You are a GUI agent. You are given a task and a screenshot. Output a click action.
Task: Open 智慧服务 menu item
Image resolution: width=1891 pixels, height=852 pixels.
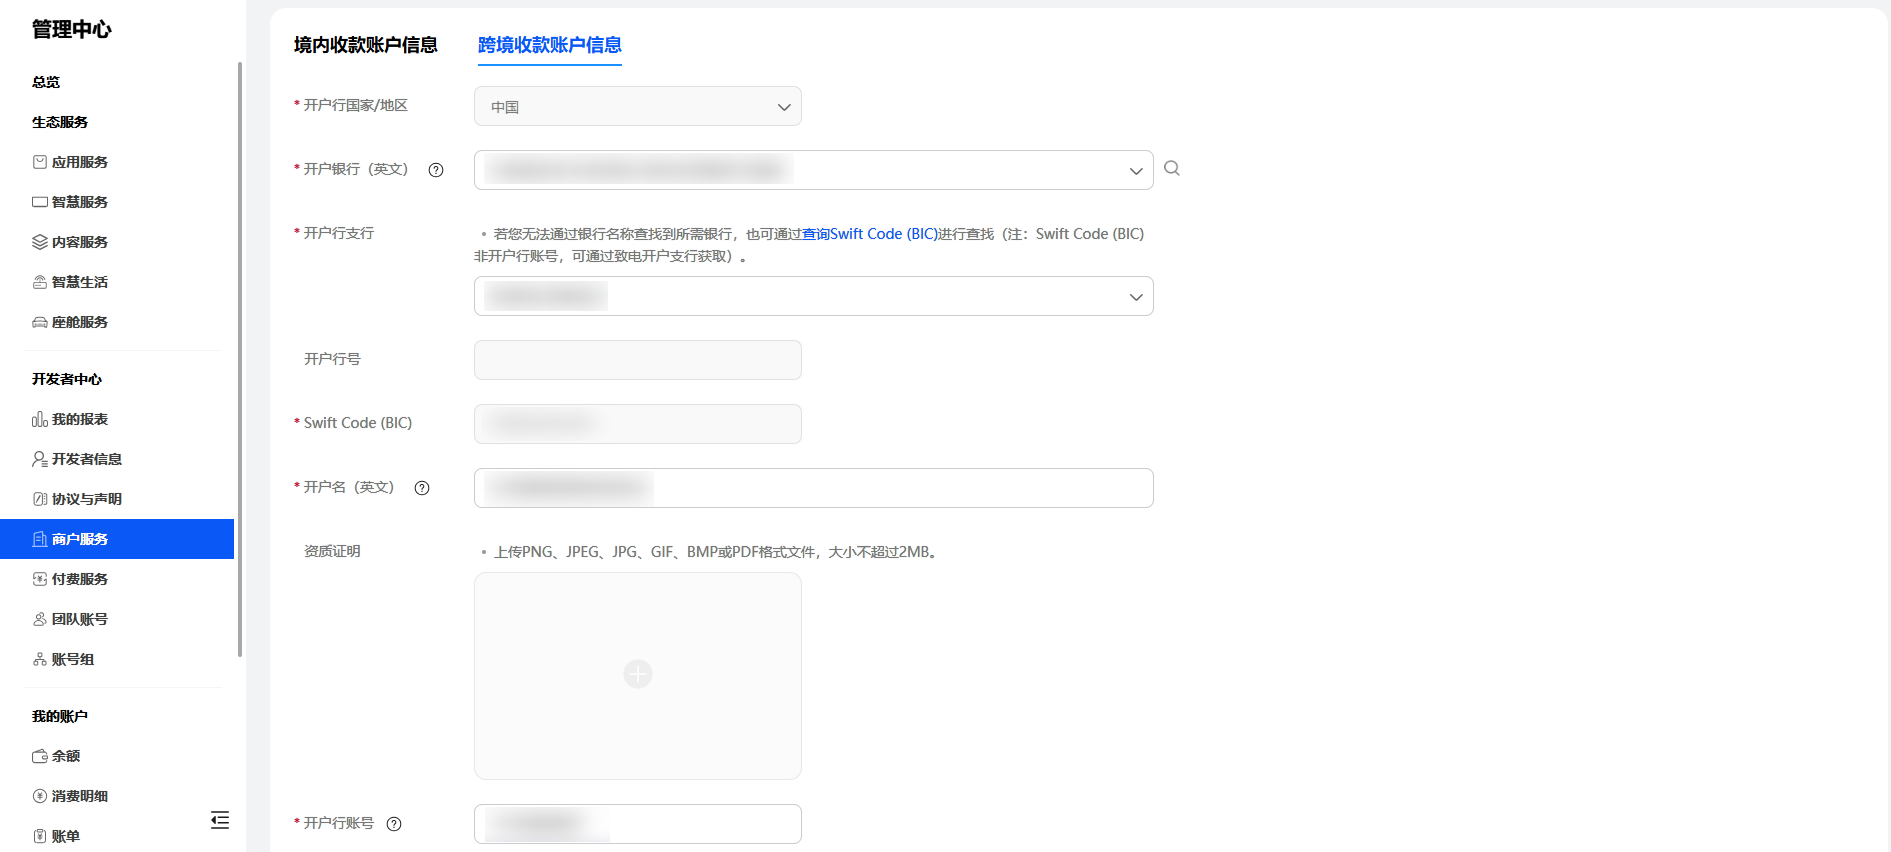pyautogui.click(x=80, y=202)
